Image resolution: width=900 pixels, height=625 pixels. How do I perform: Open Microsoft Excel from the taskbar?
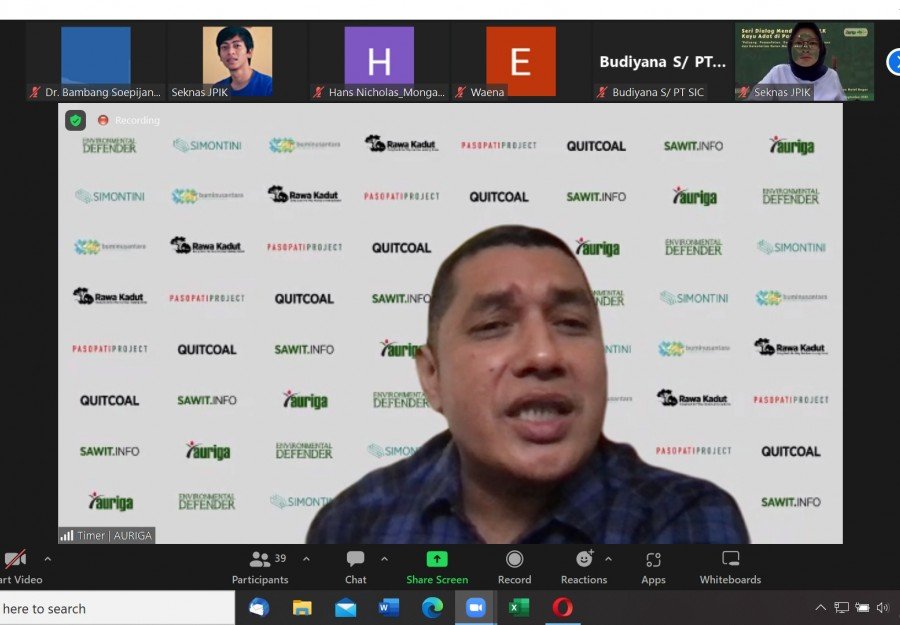coord(519,608)
